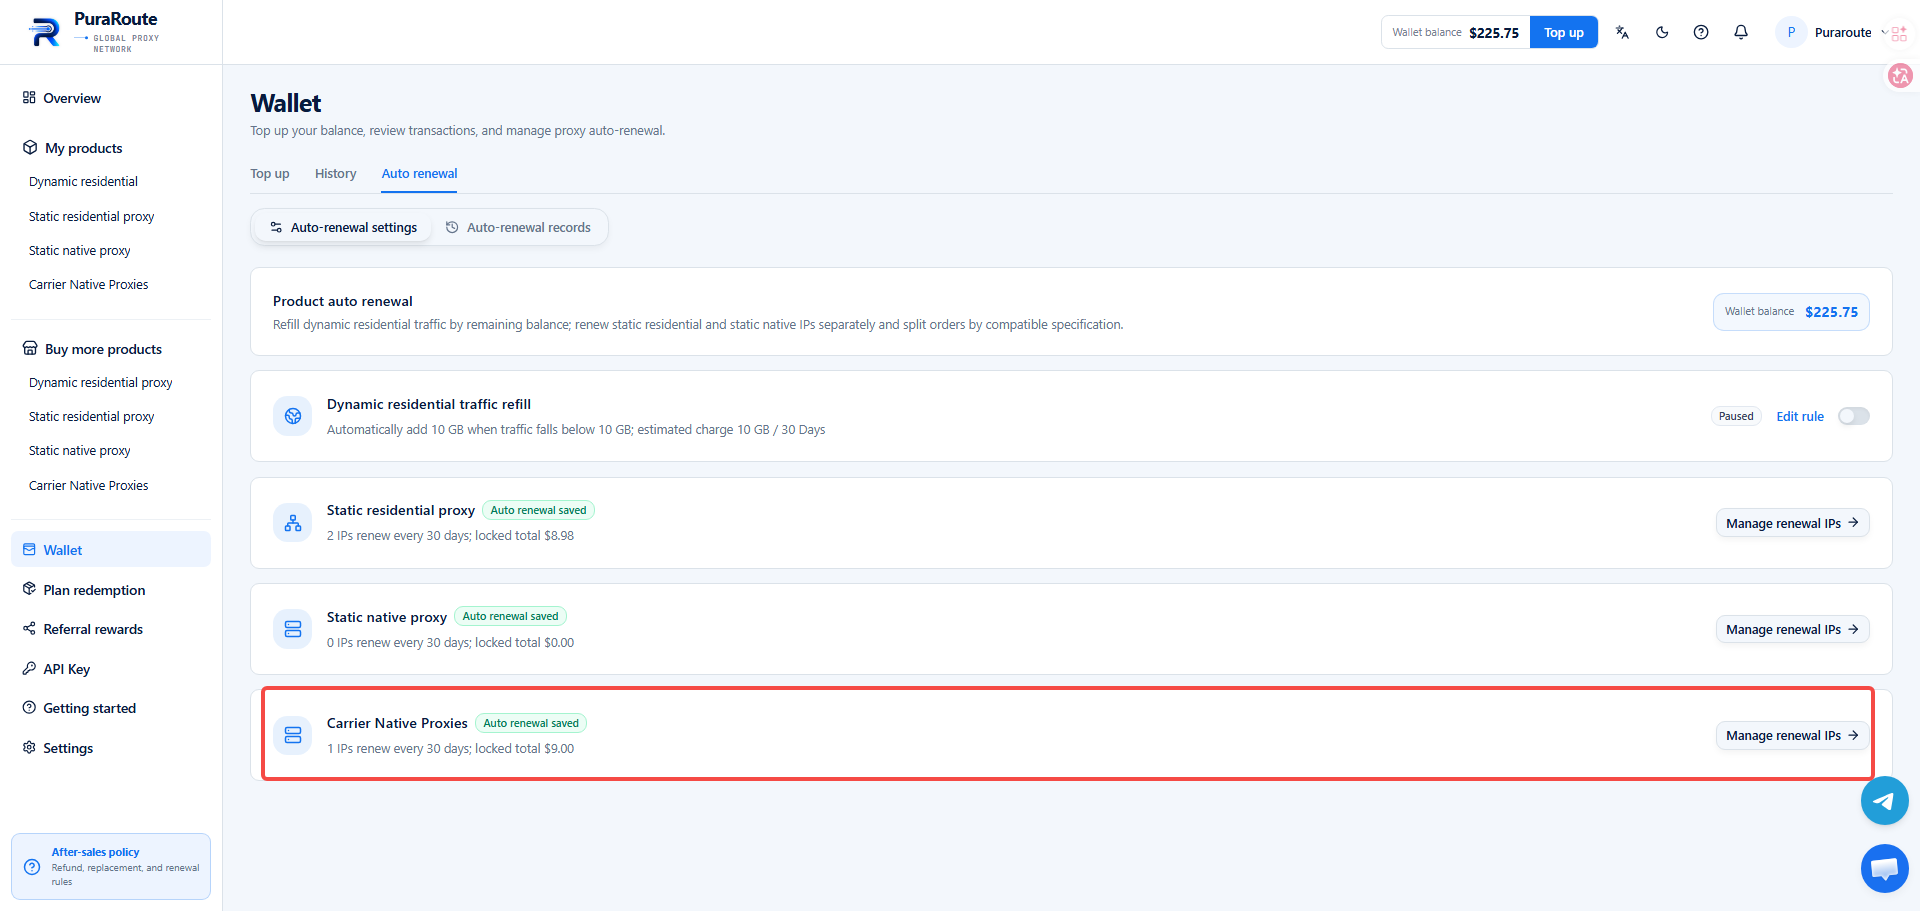The width and height of the screenshot is (1920, 911).
Task: Enable the Dynamic residential traffic refill switch
Action: [x=1853, y=416]
